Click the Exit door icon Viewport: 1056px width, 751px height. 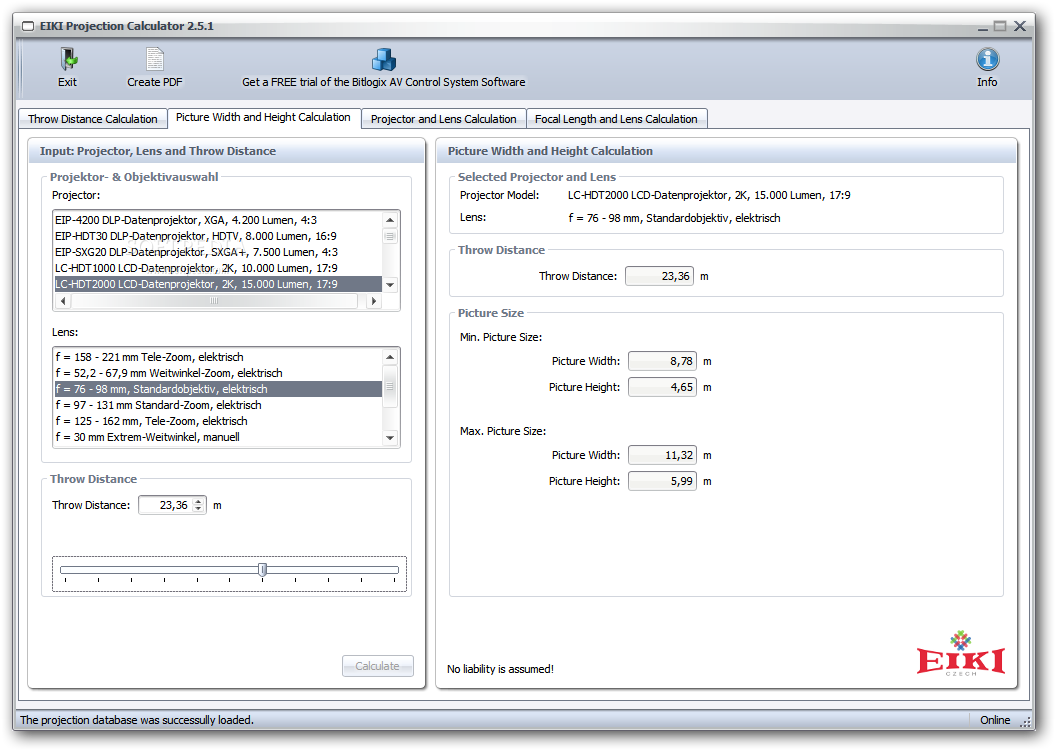[x=67, y=59]
